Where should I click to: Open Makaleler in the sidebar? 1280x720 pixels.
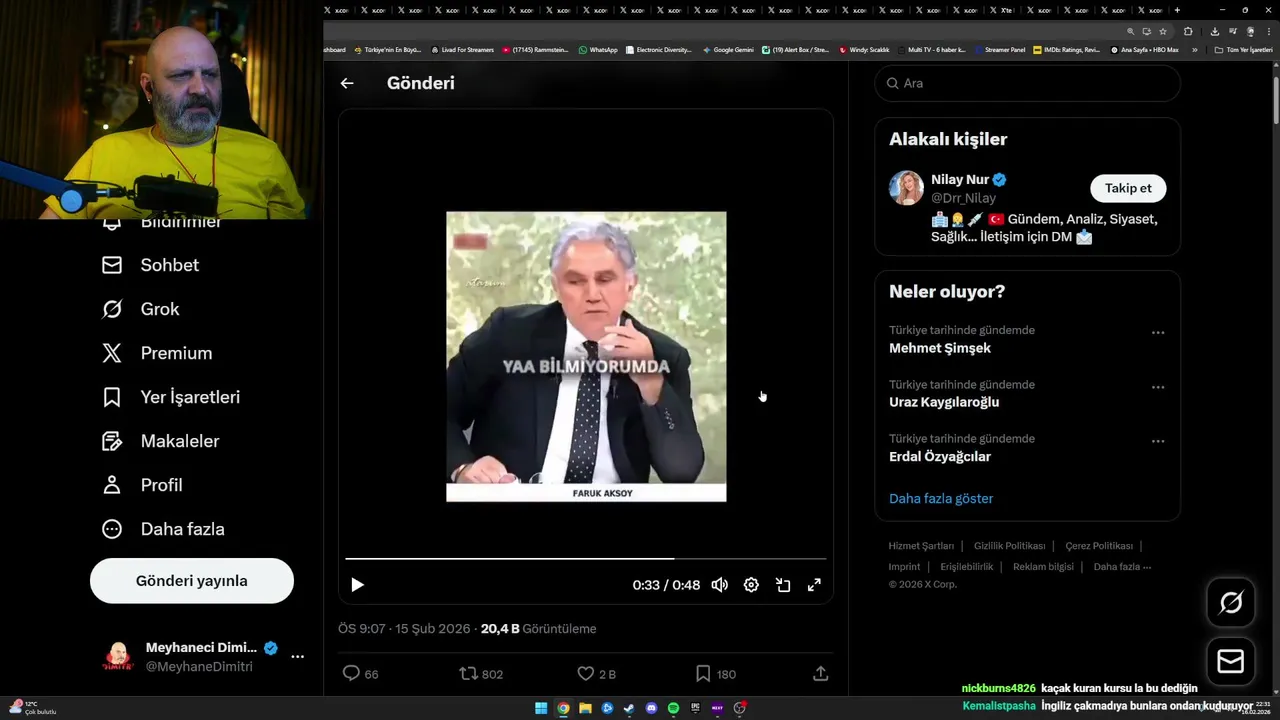[x=160, y=441]
